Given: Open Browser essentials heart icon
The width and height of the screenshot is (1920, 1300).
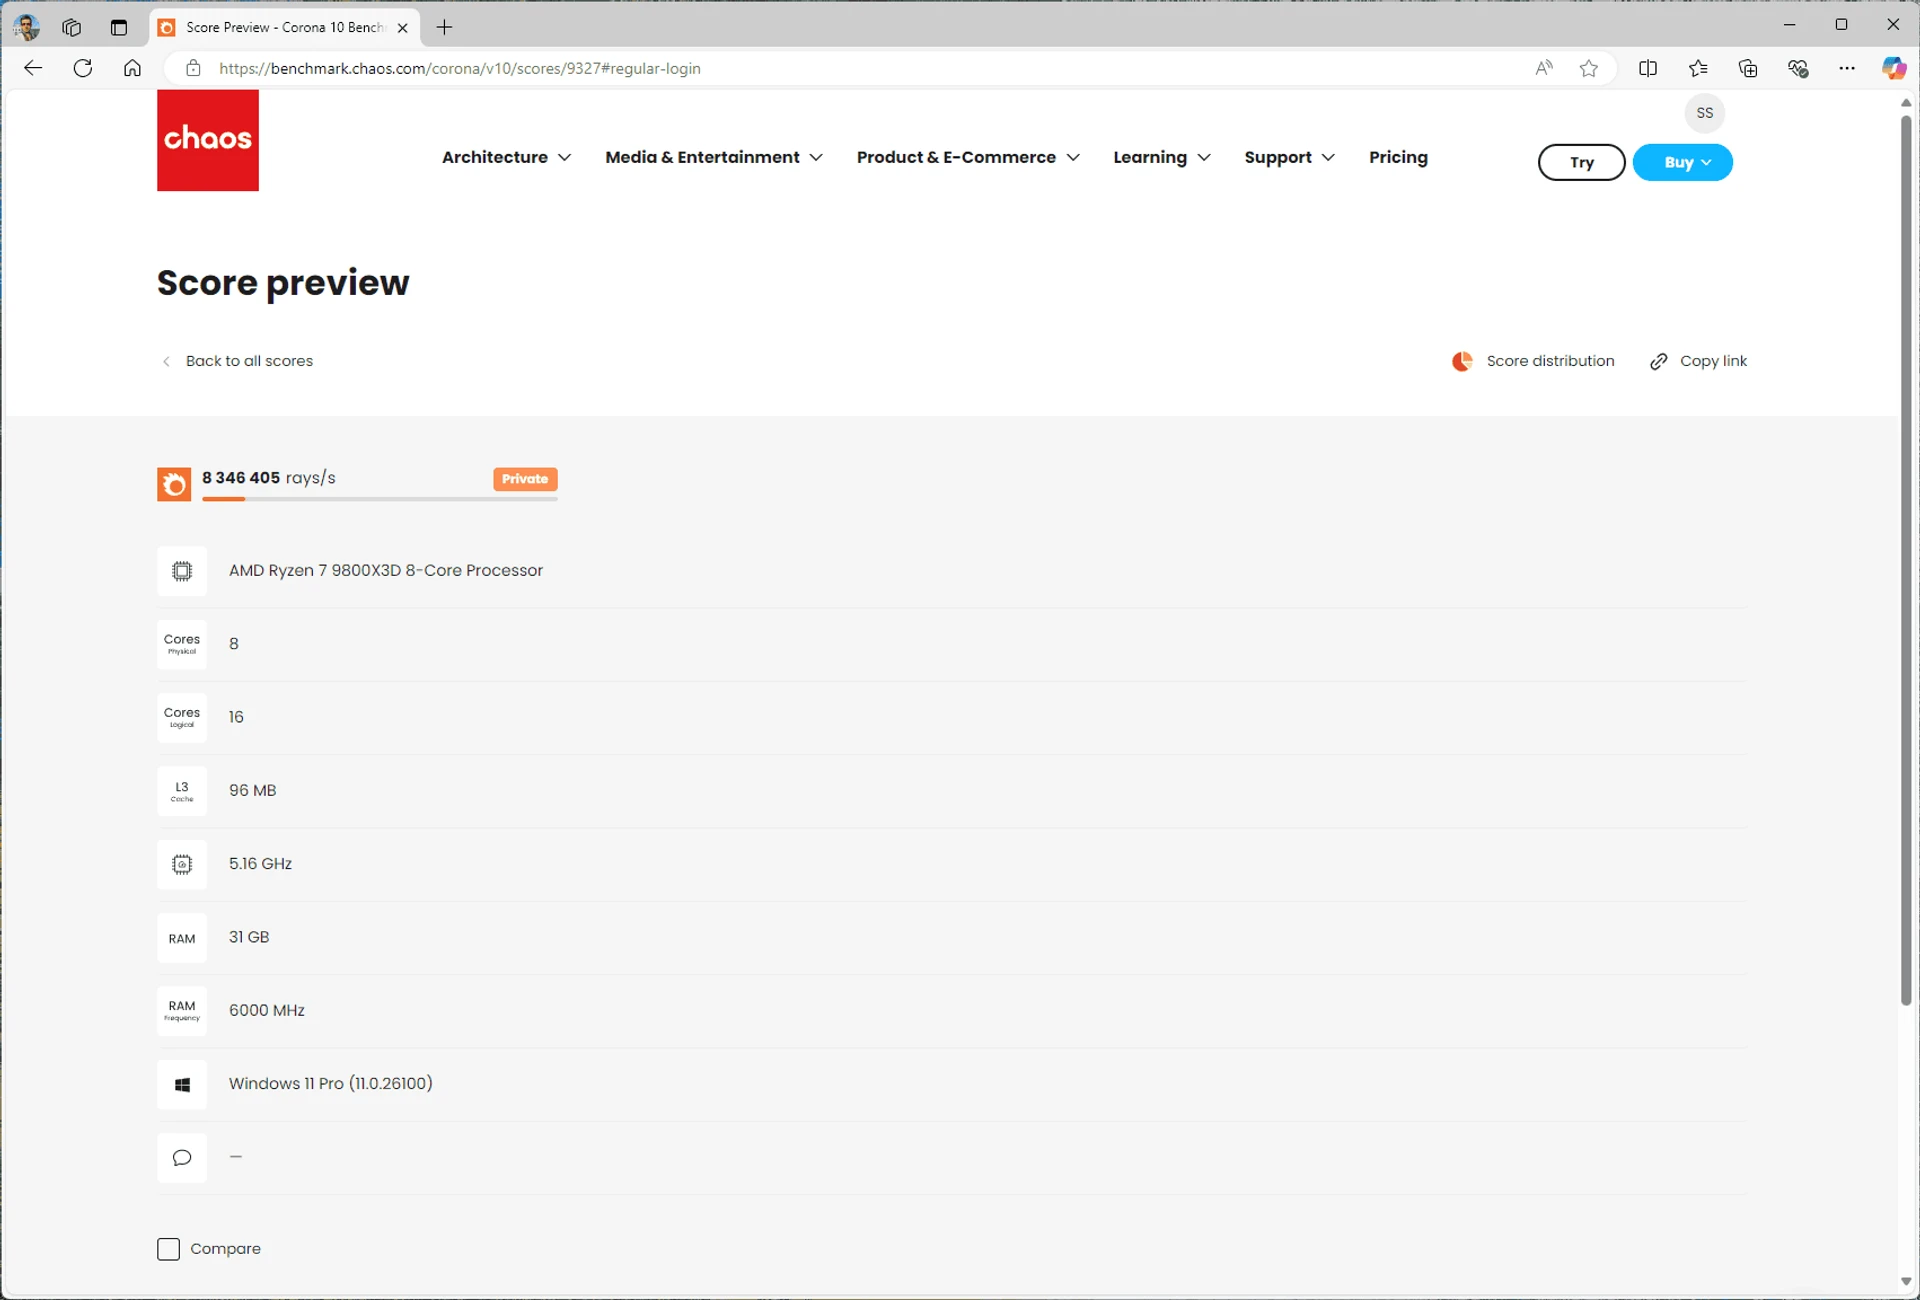Looking at the screenshot, I should tap(1798, 68).
